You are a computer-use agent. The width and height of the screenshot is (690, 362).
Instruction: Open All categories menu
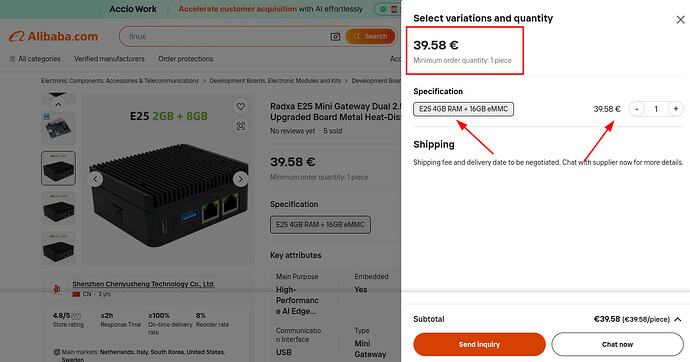pos(35,59)
